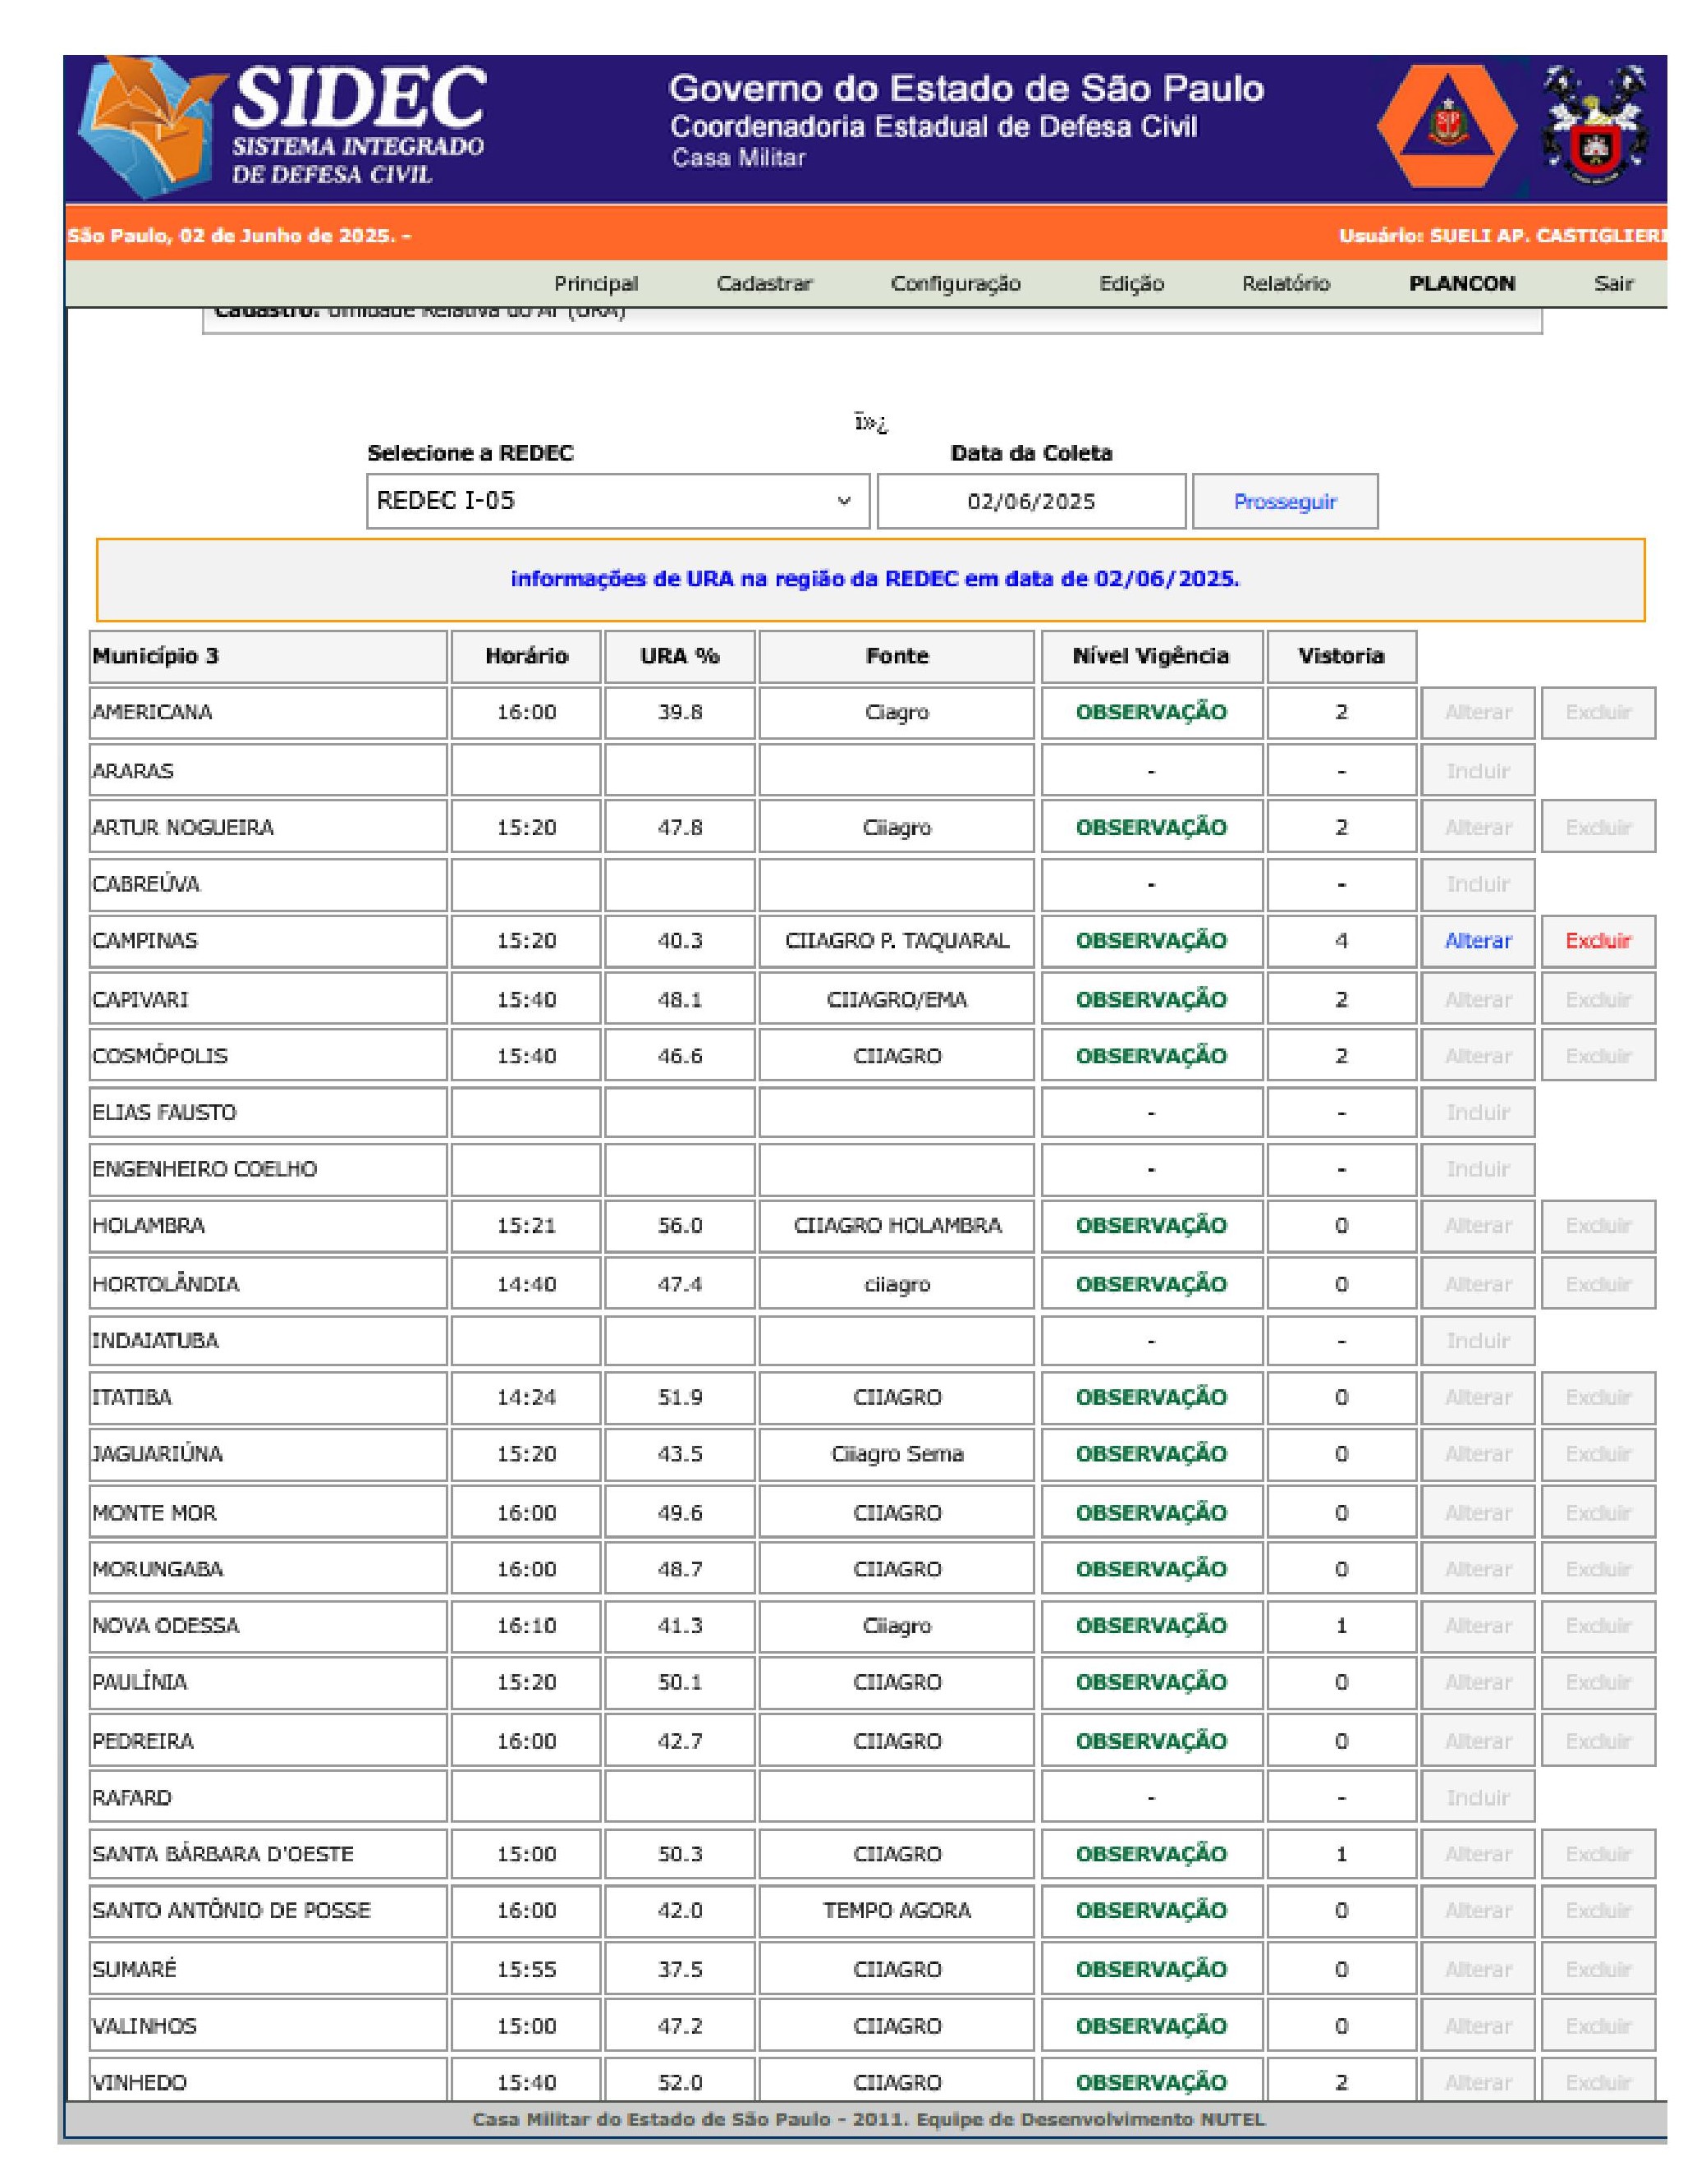Image resolution: width=1697 pixels, height=2184 pixels.
Task: Click the footer Casa Militar credits text
Action: click(x=868, y=2119)
